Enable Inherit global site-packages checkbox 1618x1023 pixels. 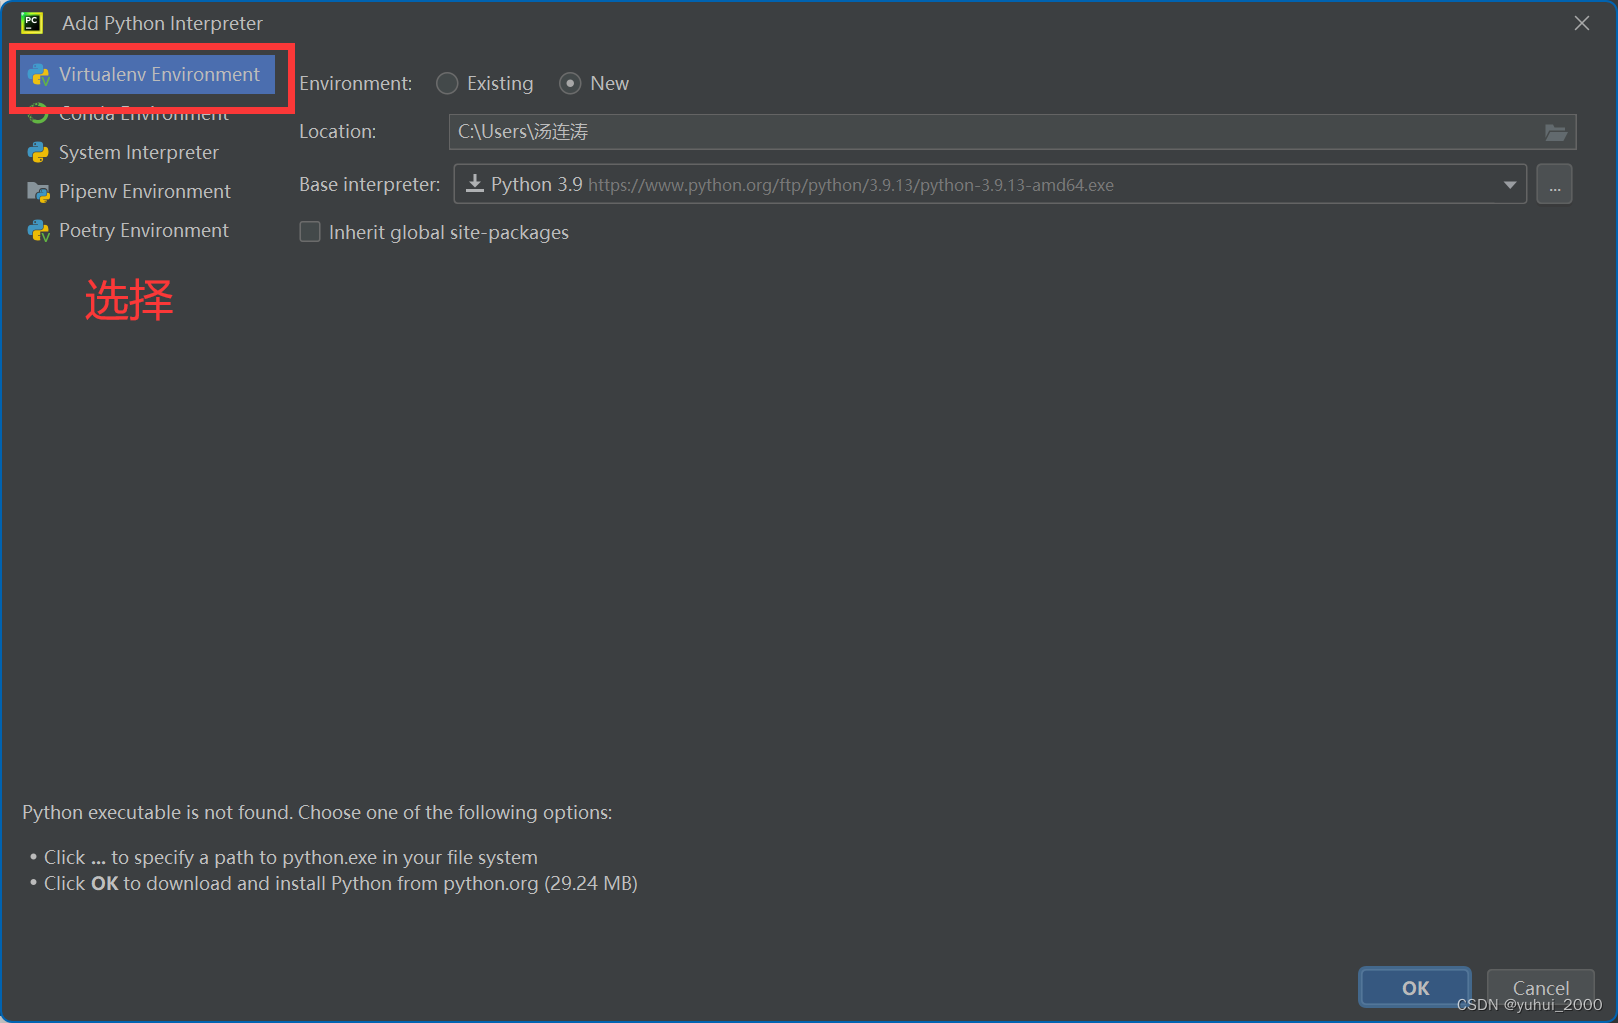(x=310, y=232)
